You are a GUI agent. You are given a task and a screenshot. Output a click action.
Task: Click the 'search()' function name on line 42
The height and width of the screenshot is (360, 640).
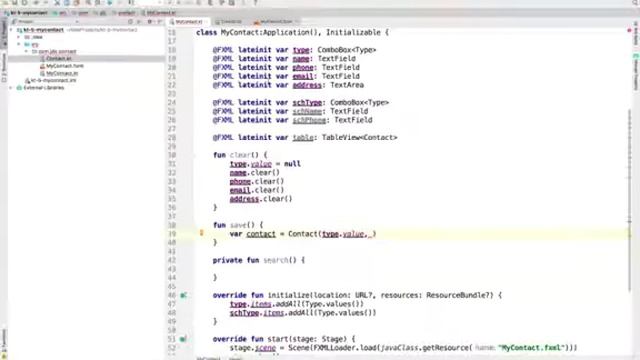280,260
